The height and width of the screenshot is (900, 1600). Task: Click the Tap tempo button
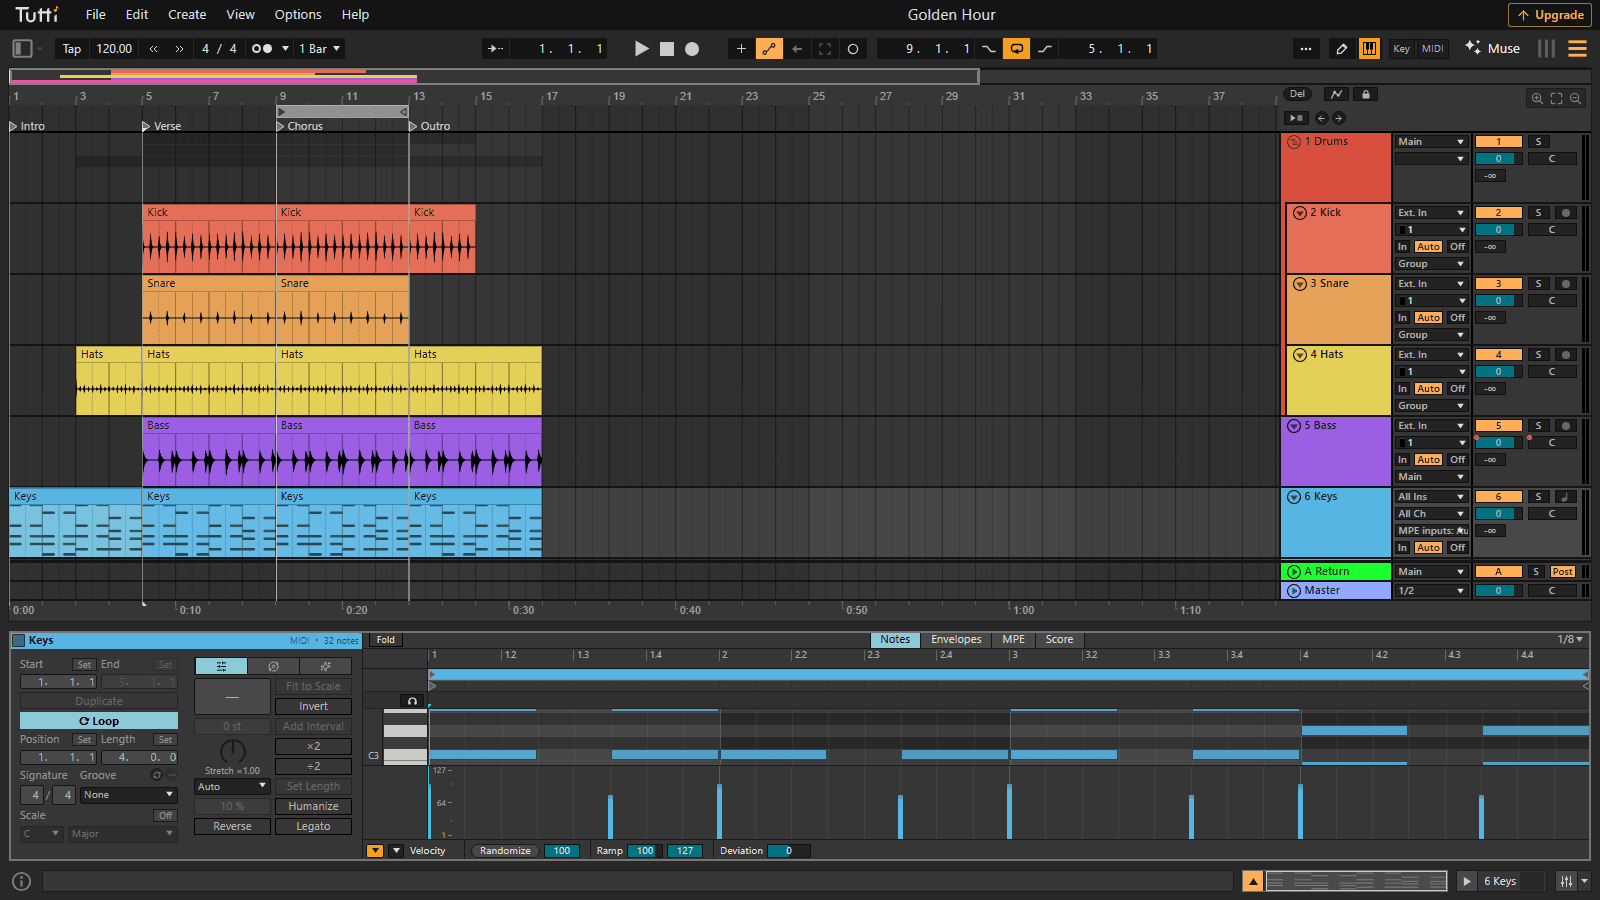tap(72, 48)
